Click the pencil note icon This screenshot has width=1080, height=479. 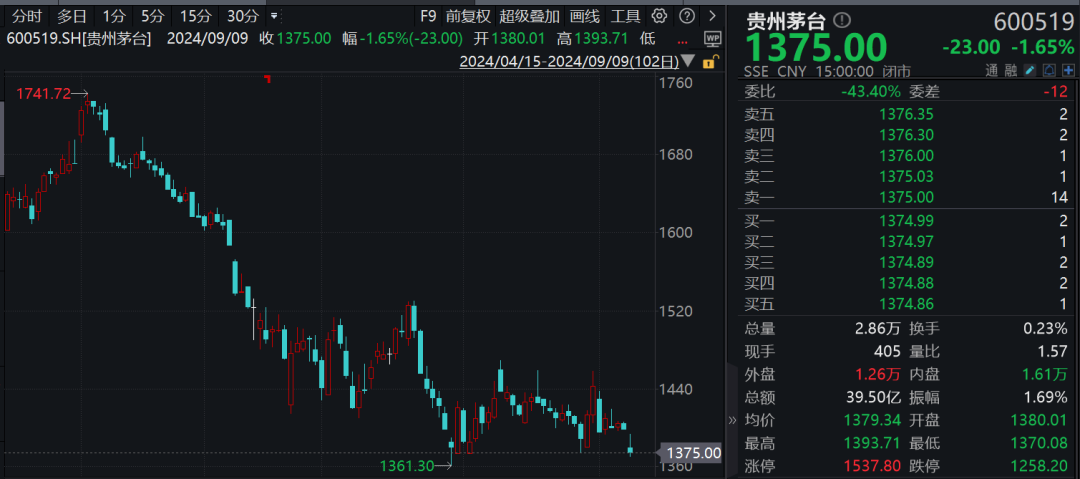[x=1030, y=70]
